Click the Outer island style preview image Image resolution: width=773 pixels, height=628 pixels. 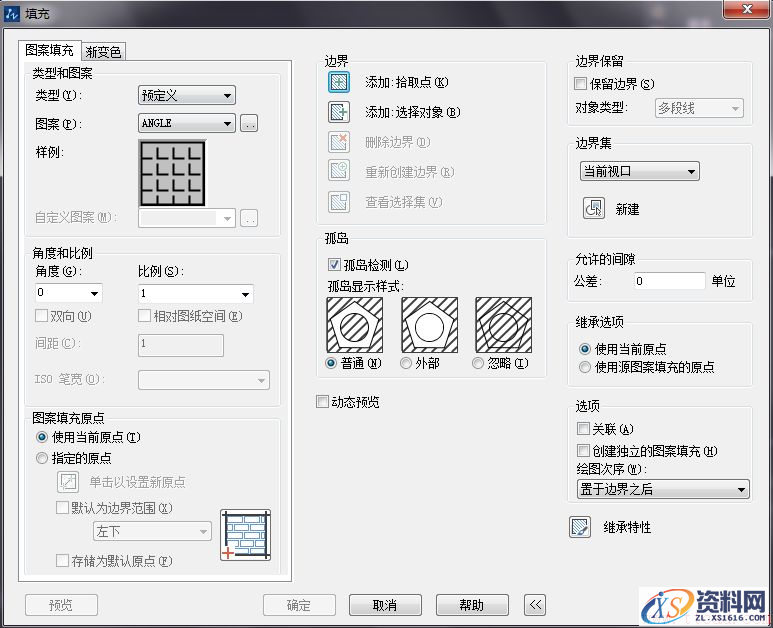click(x=429, y=325)
